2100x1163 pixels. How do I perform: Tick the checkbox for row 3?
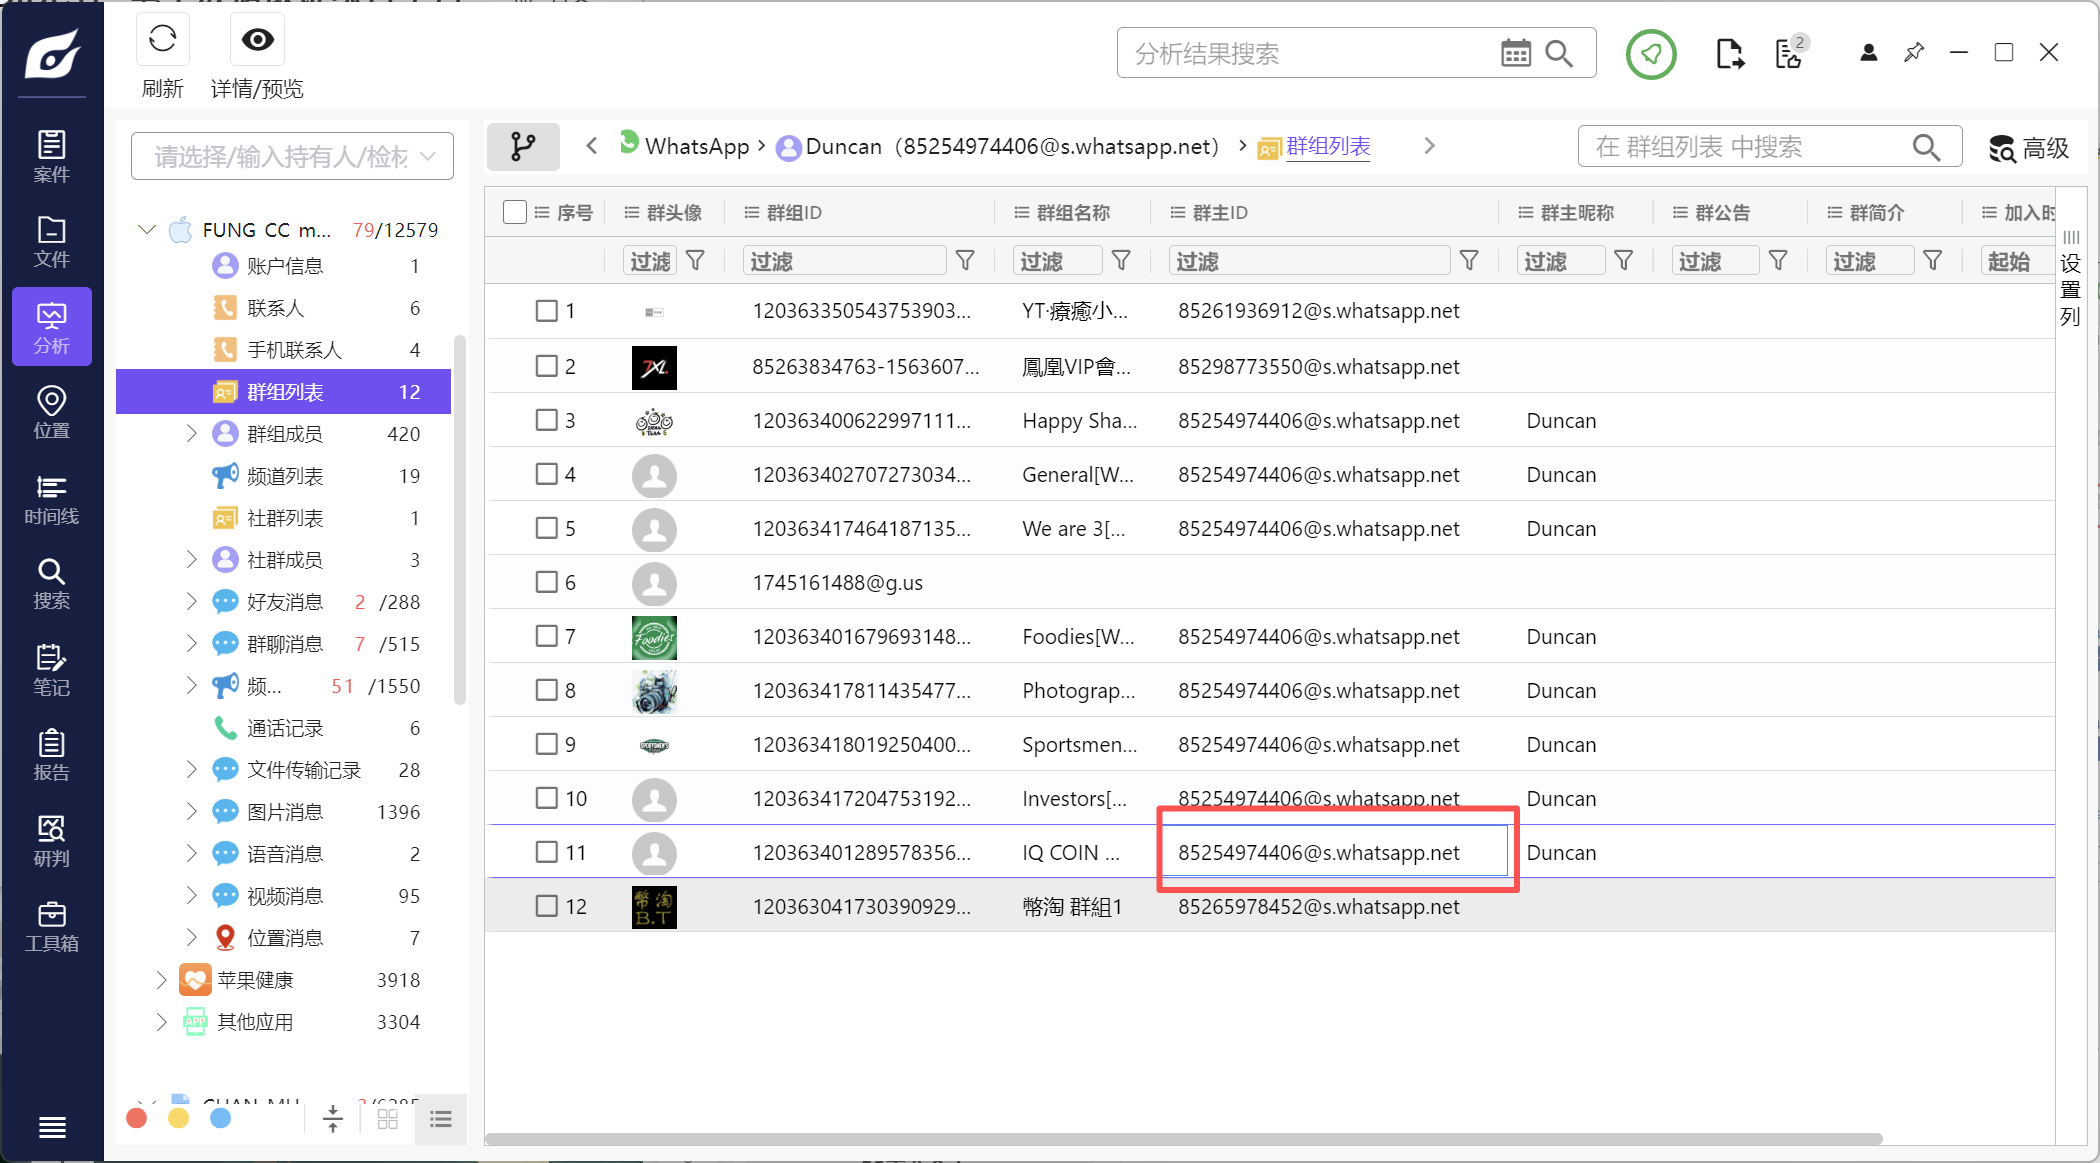click(x=546, y=420)
